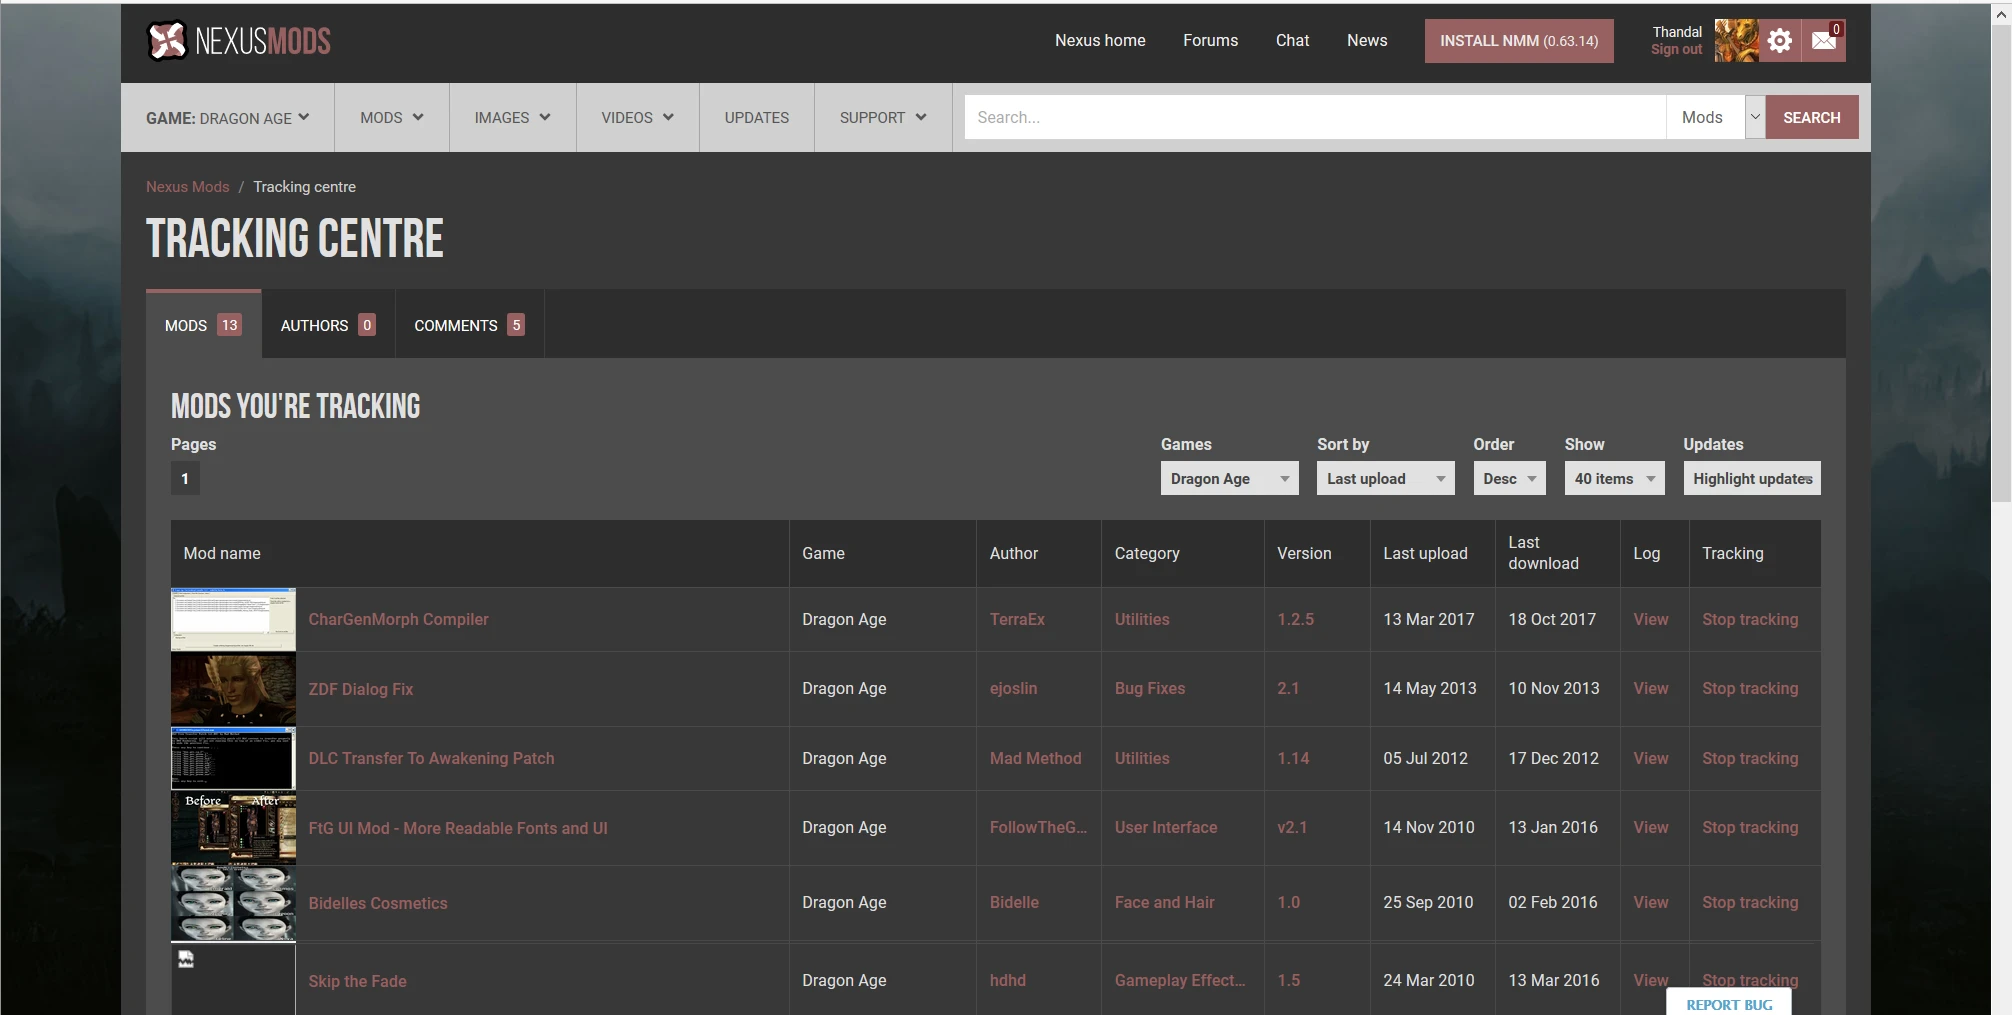This screenshot has height=1015, width=2012.
Task: Open the Skip the Fade mod link
Action: [x=357, y=982]
